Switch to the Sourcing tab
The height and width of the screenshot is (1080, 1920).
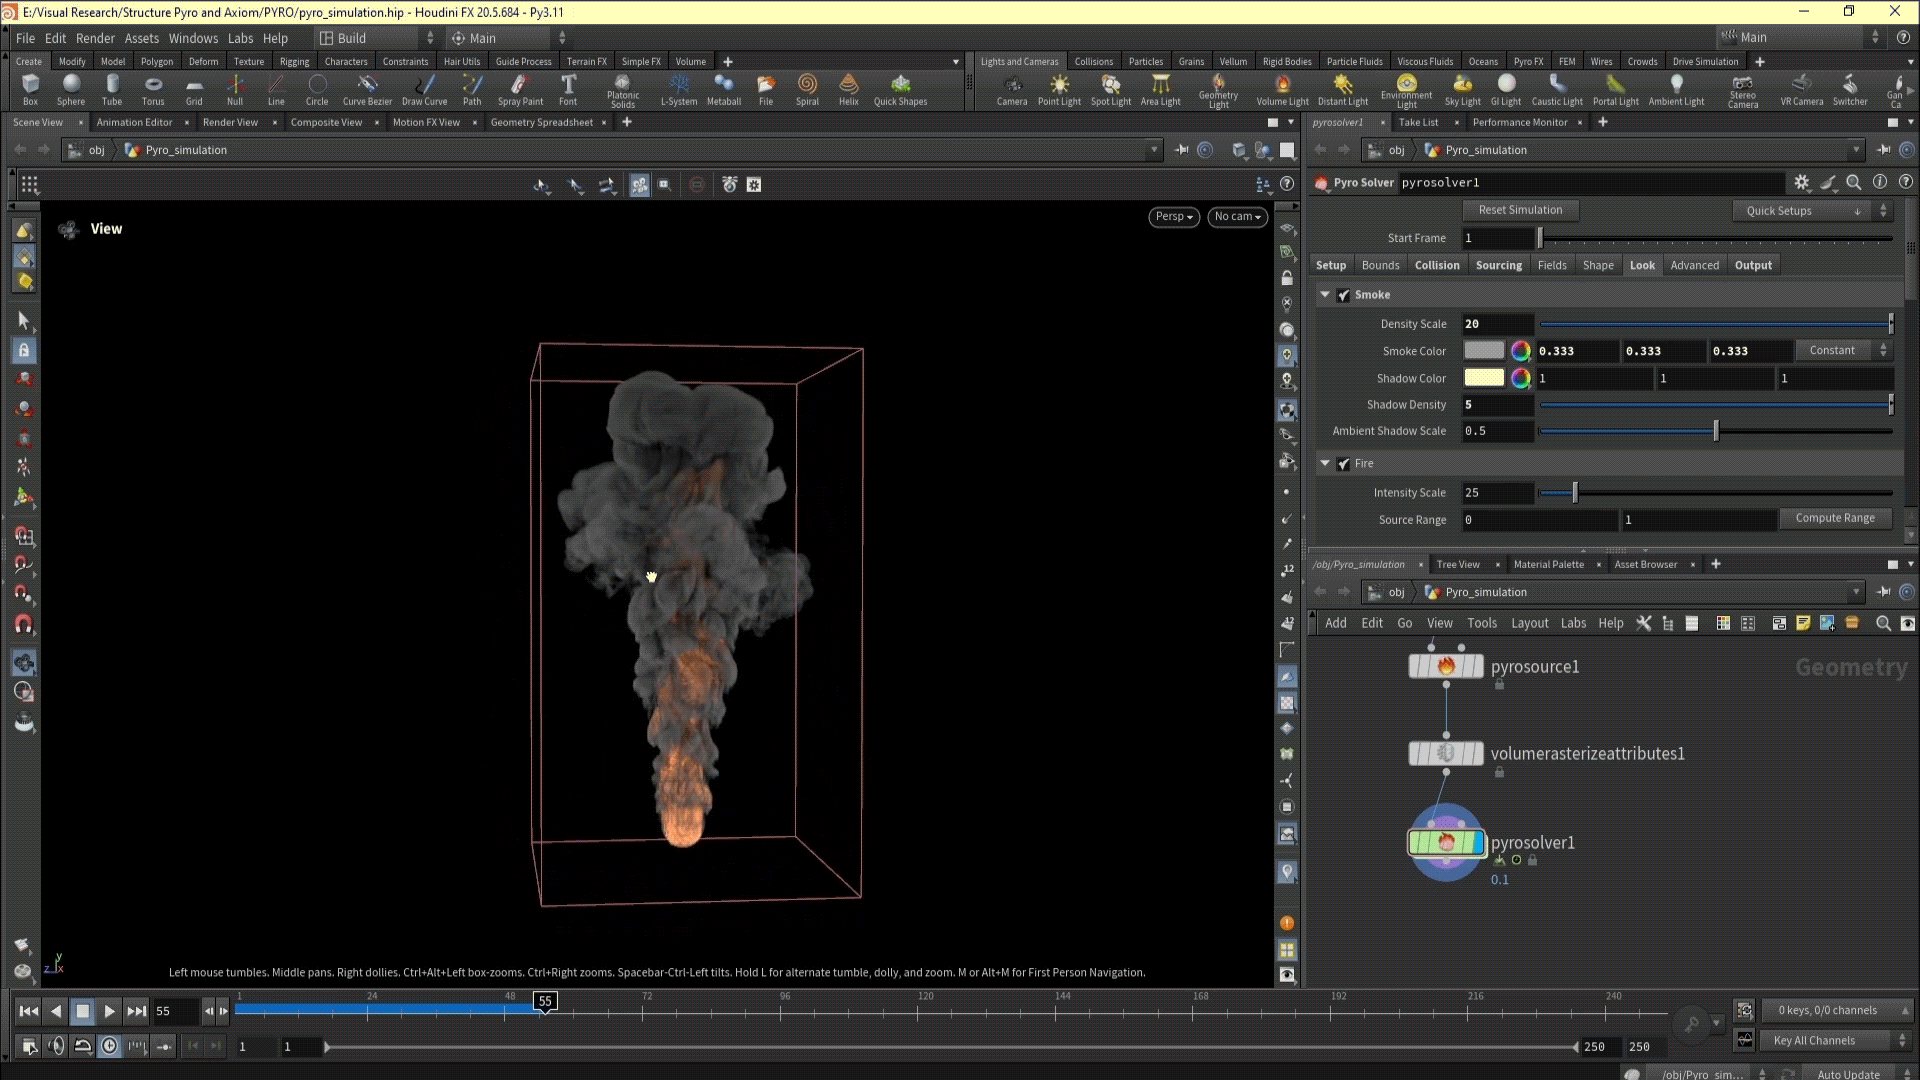[x=1498, y=265]
